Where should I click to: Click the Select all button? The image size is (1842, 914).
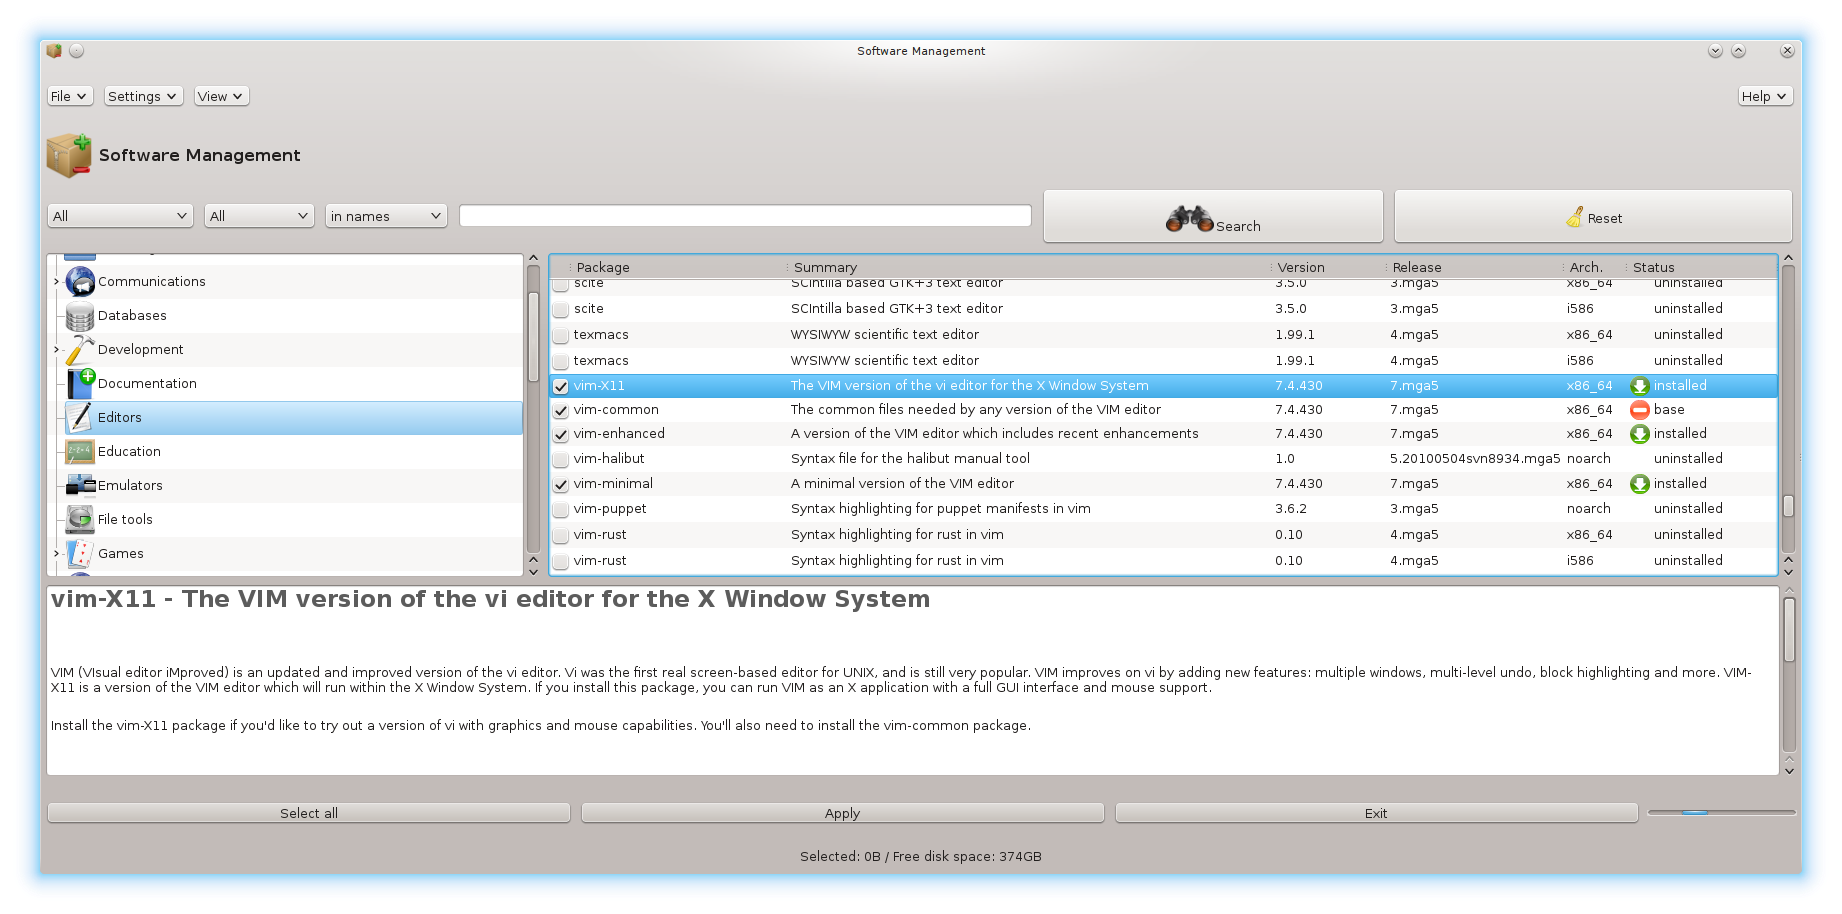pyautogui.click(x=309, y=813)
